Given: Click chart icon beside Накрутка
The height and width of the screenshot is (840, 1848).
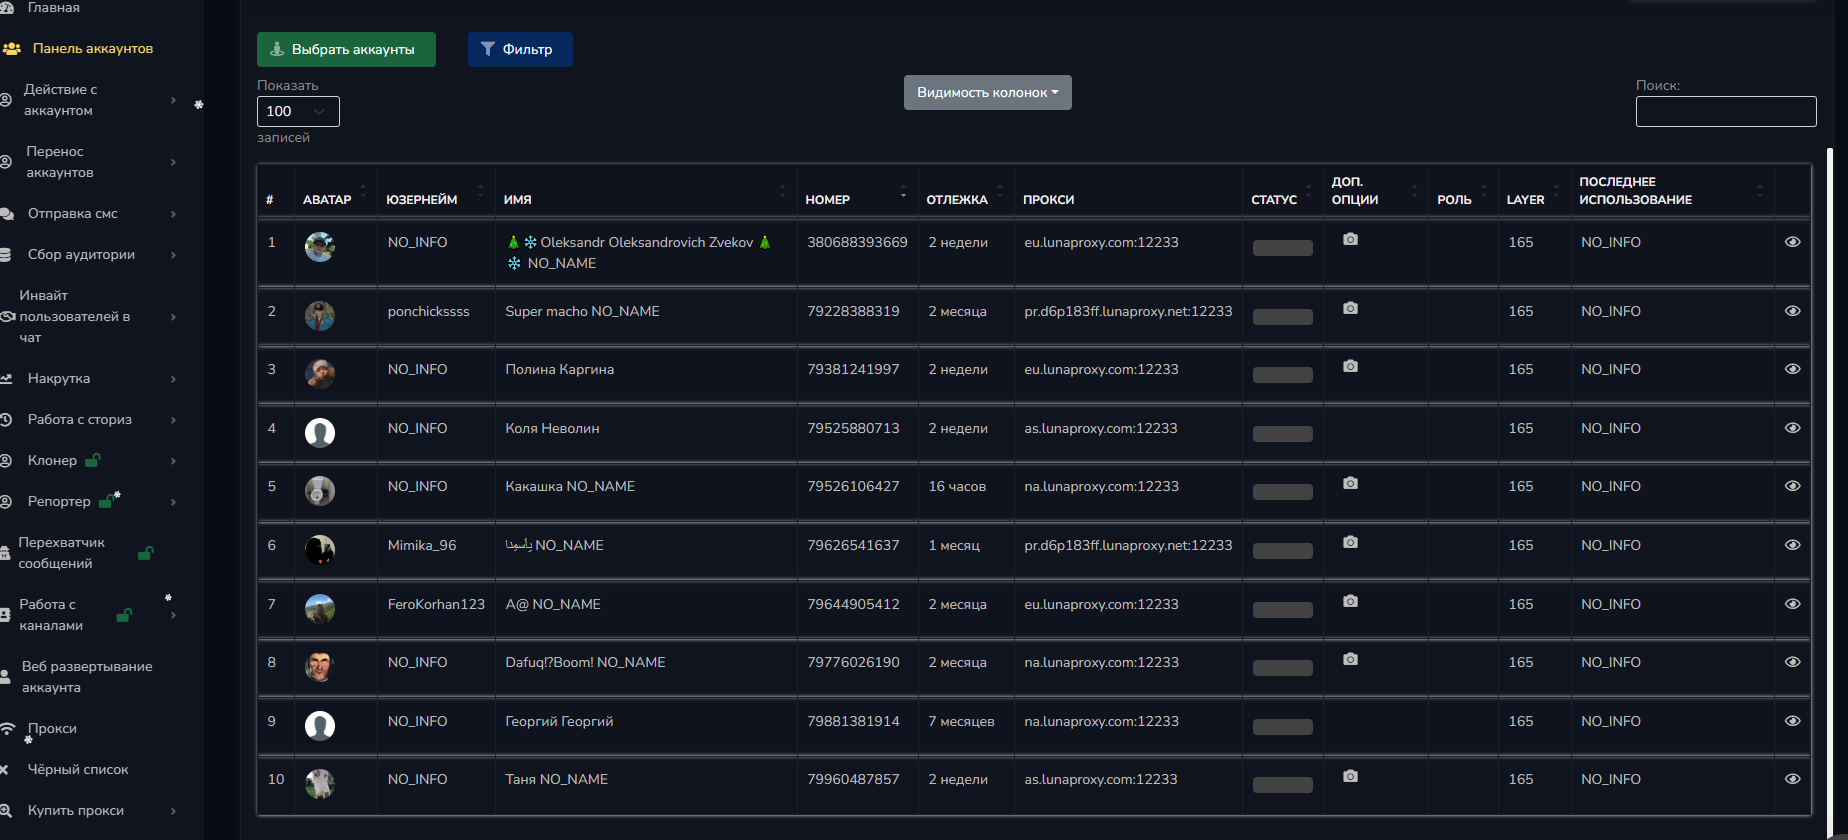Looking at the screenshot, I should (x=6, y=378).
